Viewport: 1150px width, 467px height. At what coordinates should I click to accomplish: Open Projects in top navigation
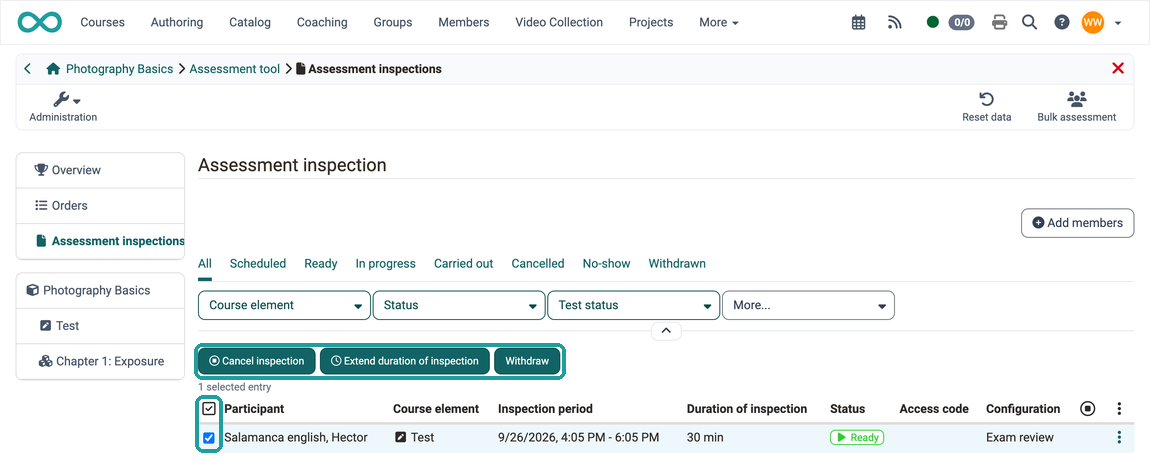pyautogui.click(x=651, y=22)
